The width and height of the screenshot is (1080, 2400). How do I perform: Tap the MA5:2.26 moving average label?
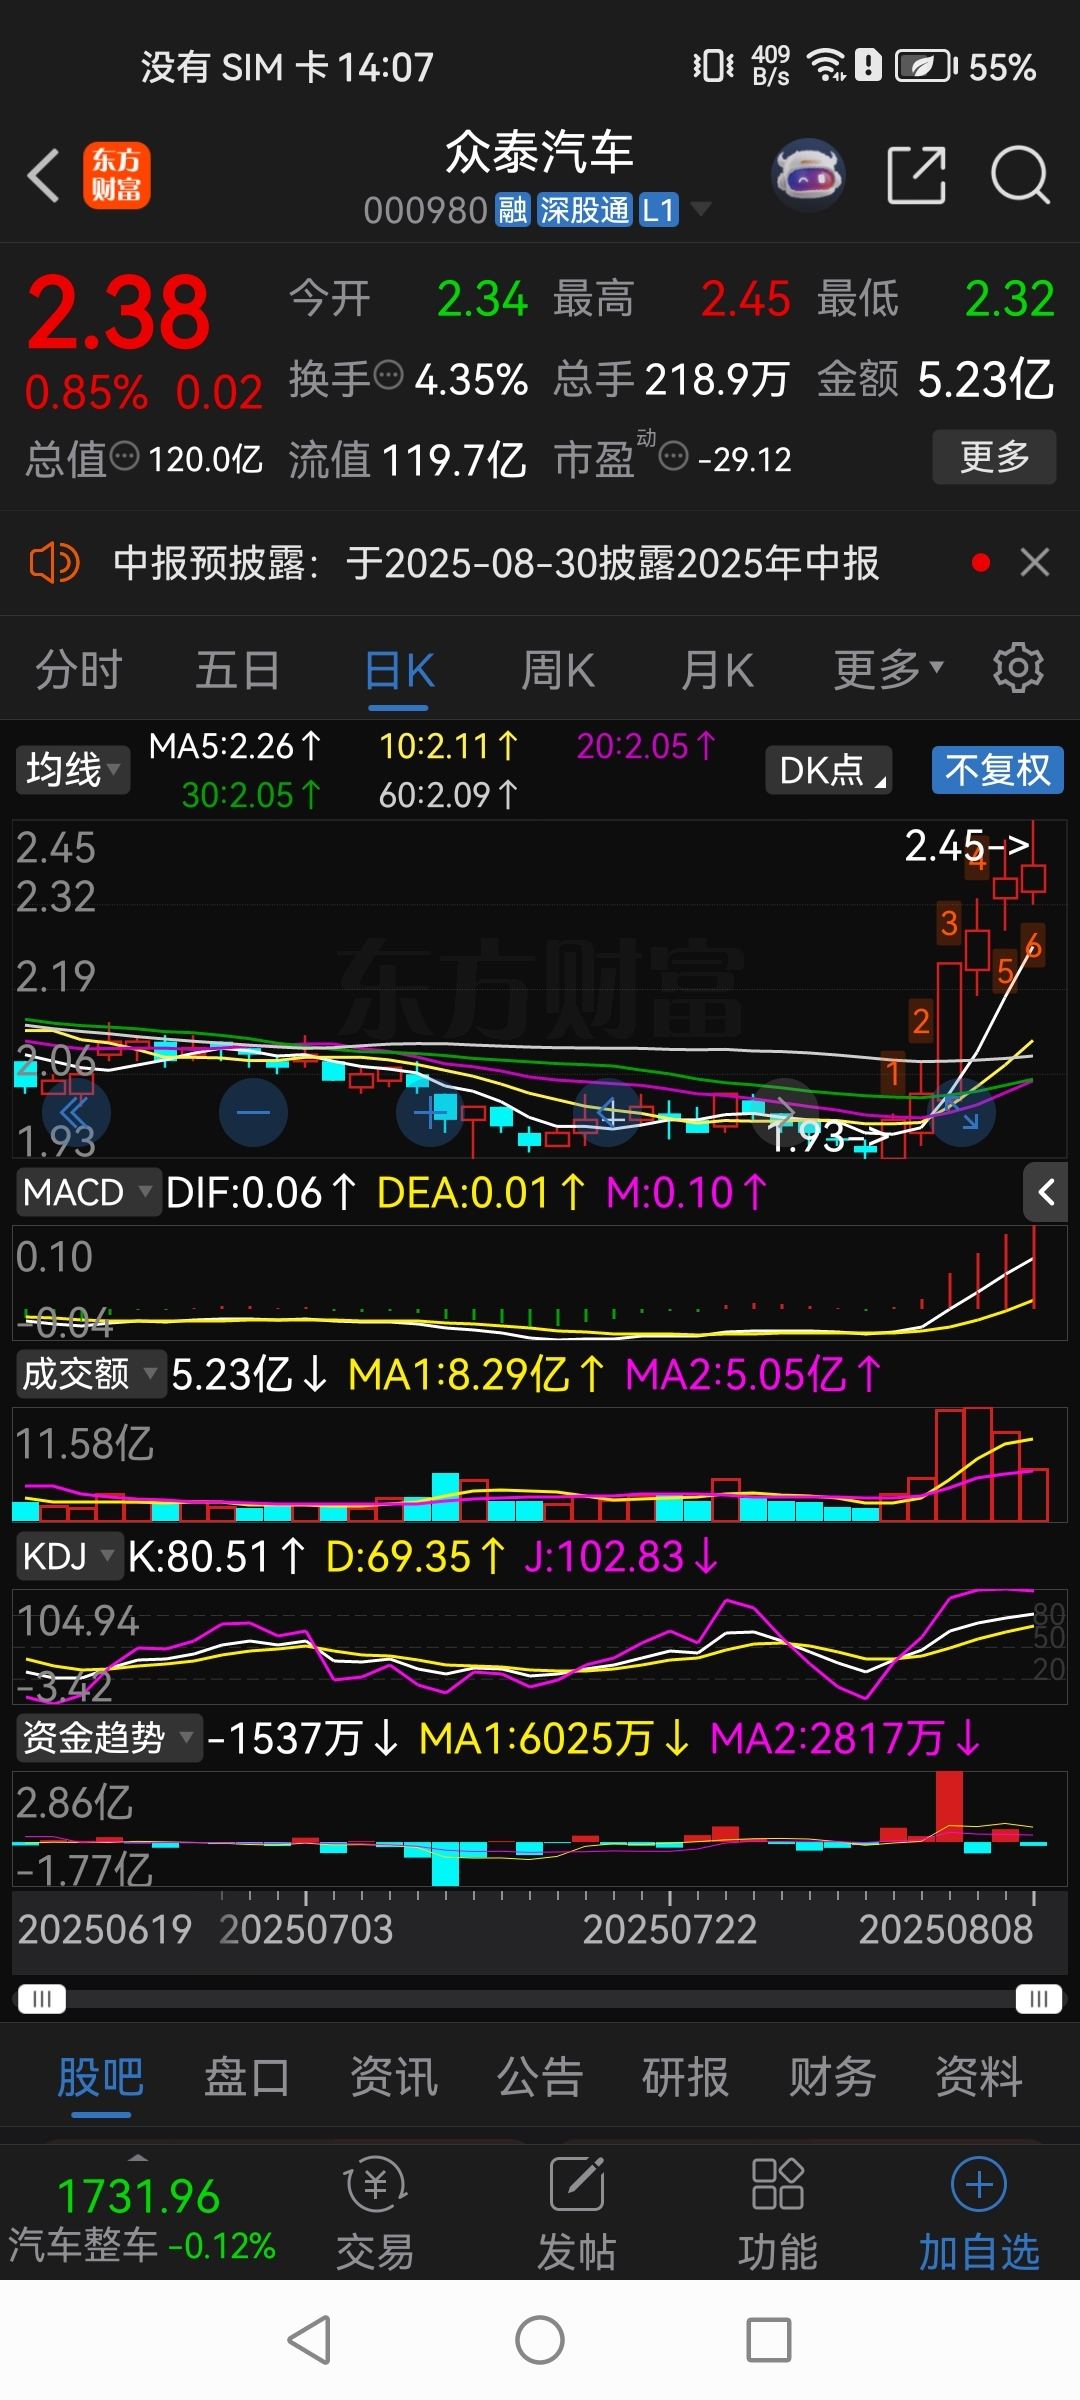236,746
